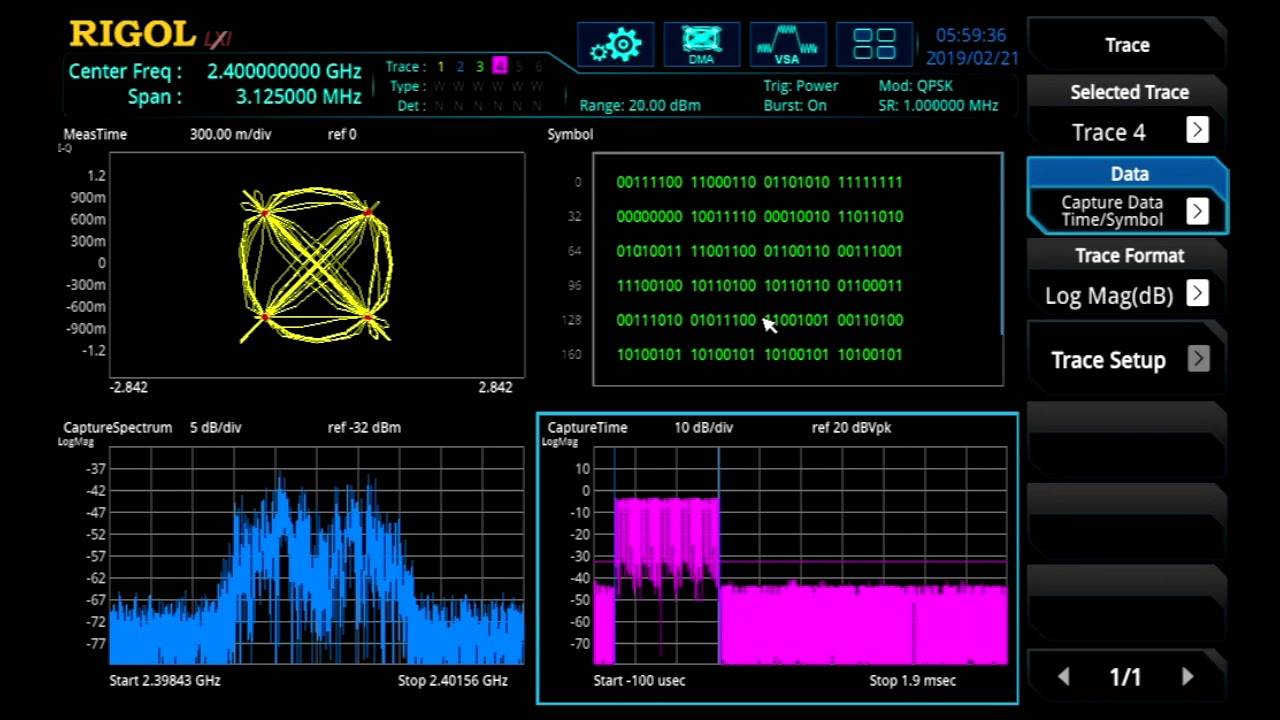Click the ref -32 dBm label
This screenshot has height=720, width=1280.
pos(364,427)
